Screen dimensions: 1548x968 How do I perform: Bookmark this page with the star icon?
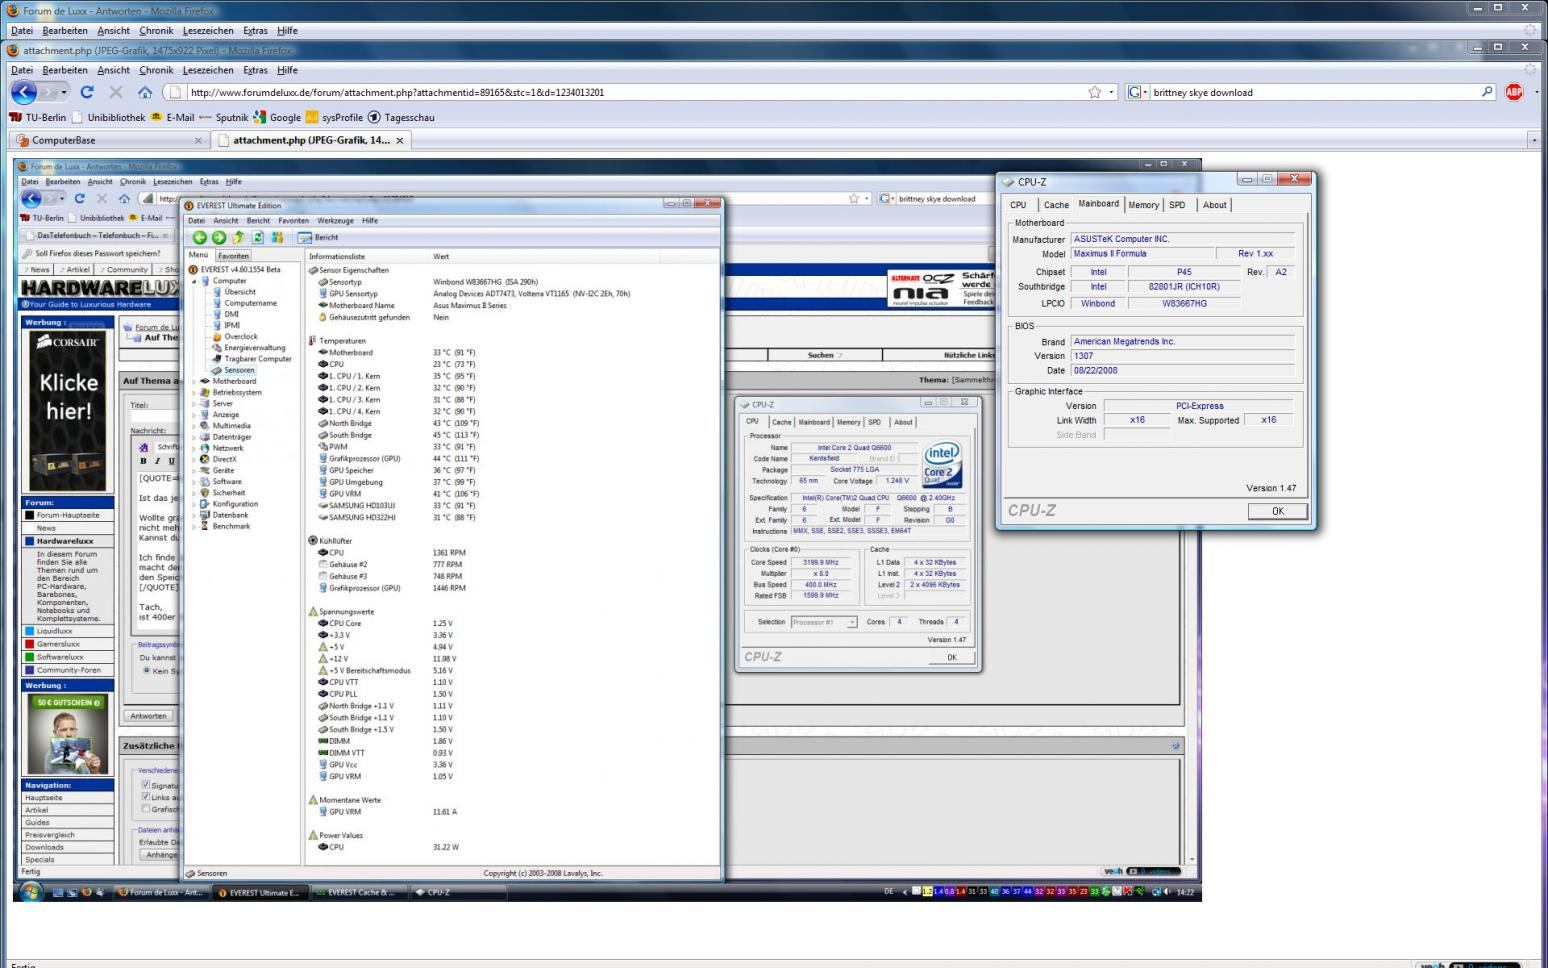(1095, 92)
